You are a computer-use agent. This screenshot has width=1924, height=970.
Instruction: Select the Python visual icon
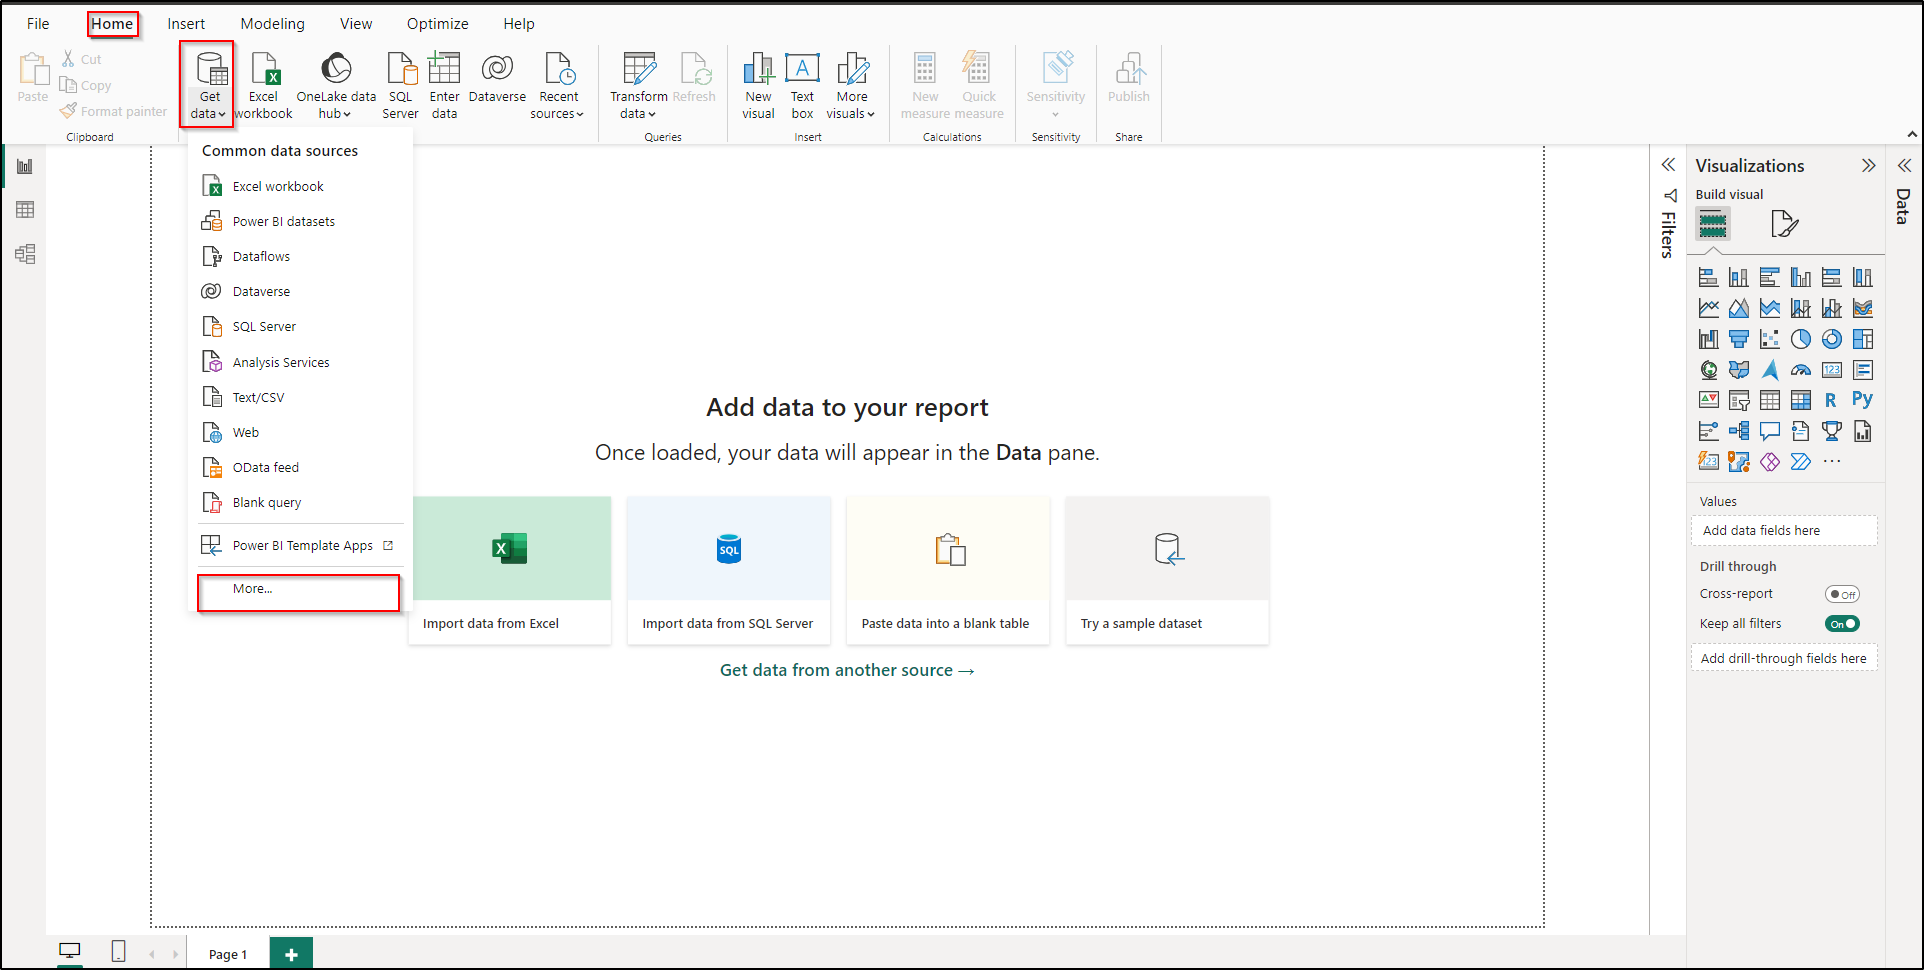pos(1862,400)
